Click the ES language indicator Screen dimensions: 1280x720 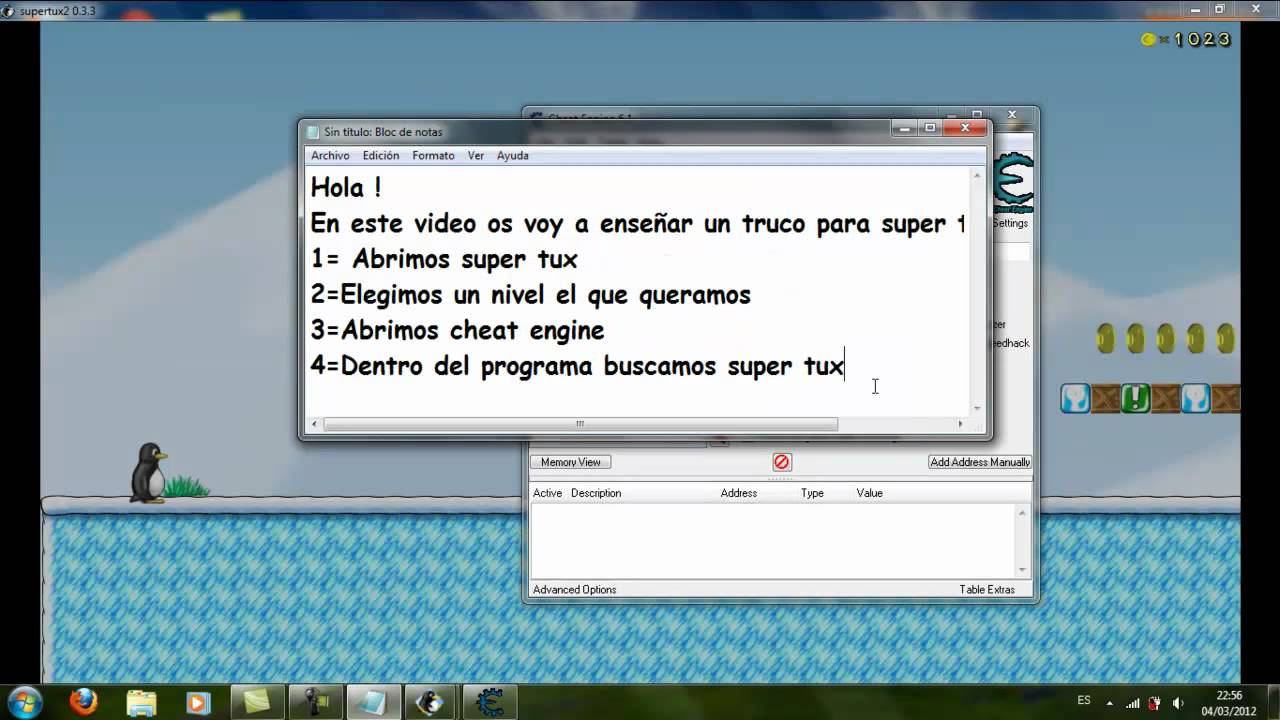tap(1084, 701)
